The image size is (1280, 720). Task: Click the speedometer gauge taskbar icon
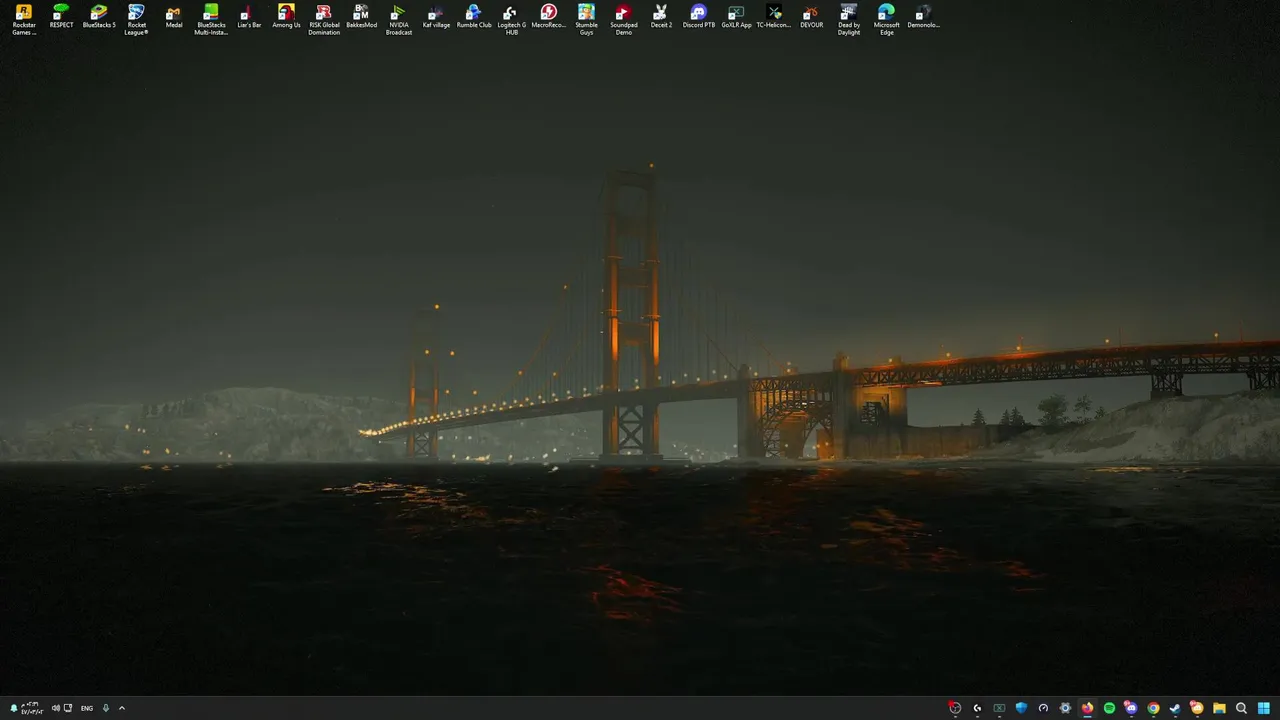(1043, 708)
